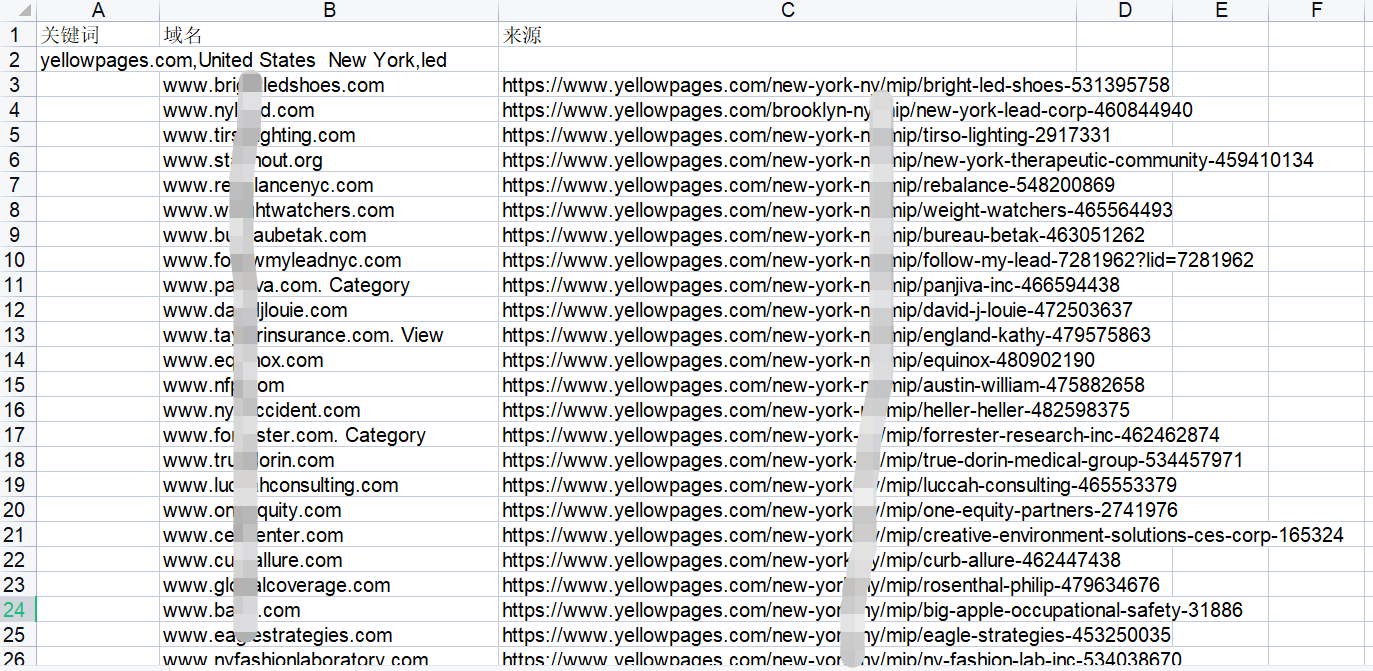Select column C header

click(787, 10)
